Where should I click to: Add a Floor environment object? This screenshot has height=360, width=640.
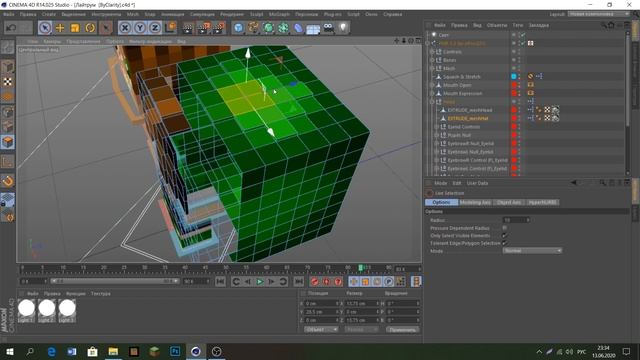pyautogui.click(x=313, y=29)
